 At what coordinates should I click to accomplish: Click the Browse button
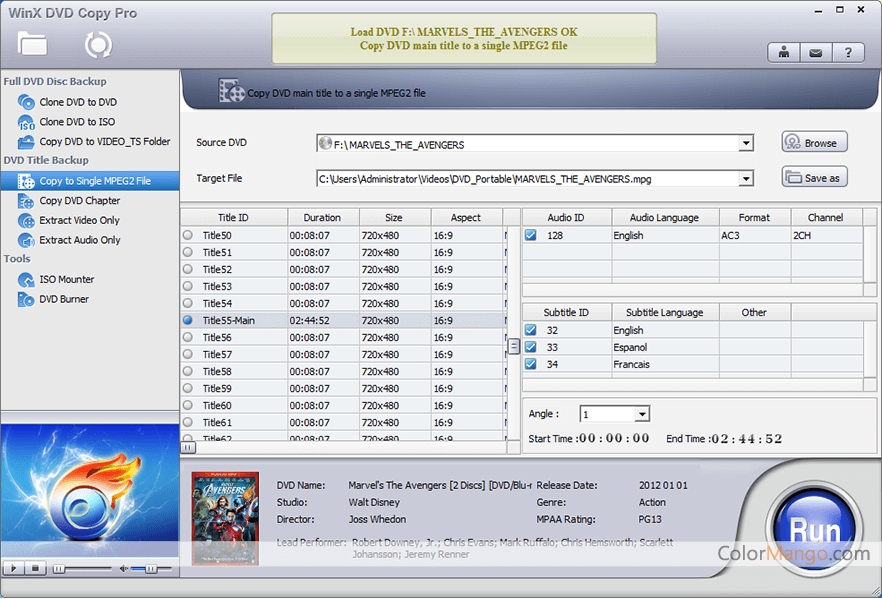point(814,142)
